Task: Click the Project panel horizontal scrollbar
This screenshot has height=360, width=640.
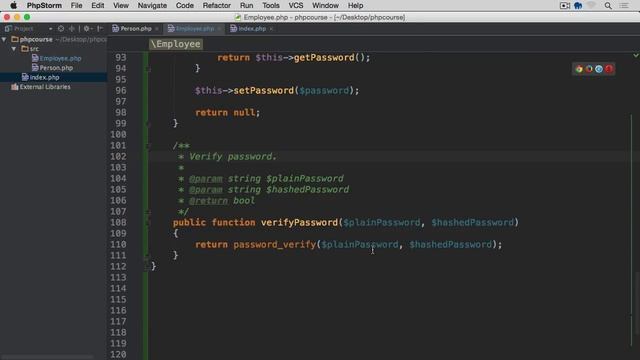Action: click(47, 357)
